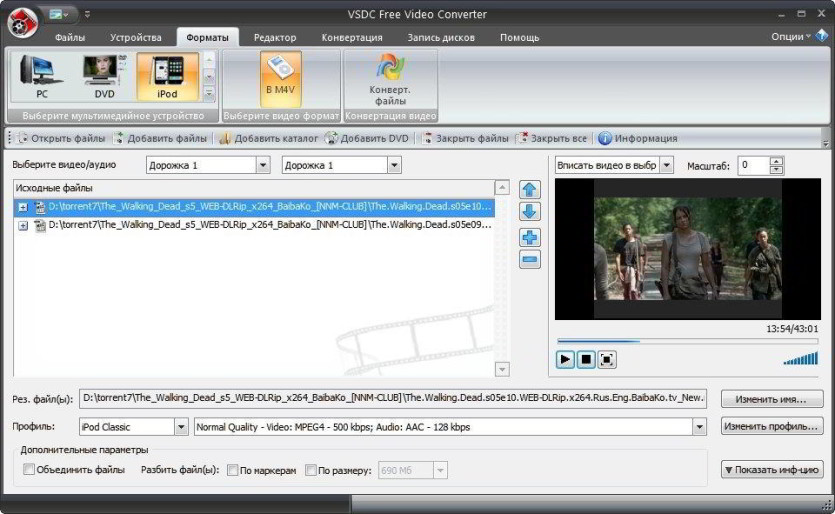Enable По маркерам split checkbox
The height and width of the screenshot is (514, 835).
[232, 470]
